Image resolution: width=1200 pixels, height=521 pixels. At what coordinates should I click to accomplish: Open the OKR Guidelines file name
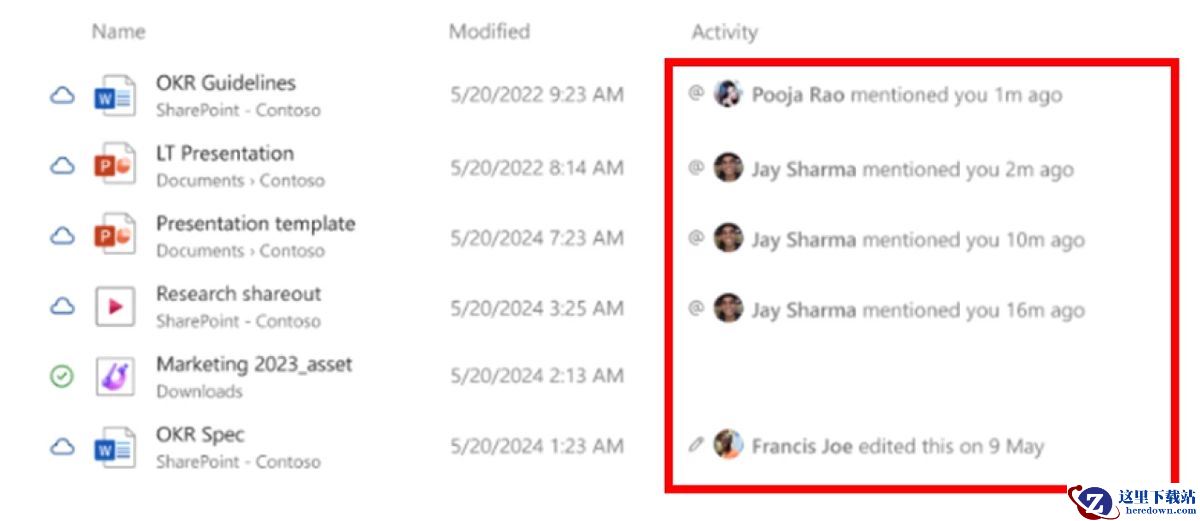tap(226, 83)
